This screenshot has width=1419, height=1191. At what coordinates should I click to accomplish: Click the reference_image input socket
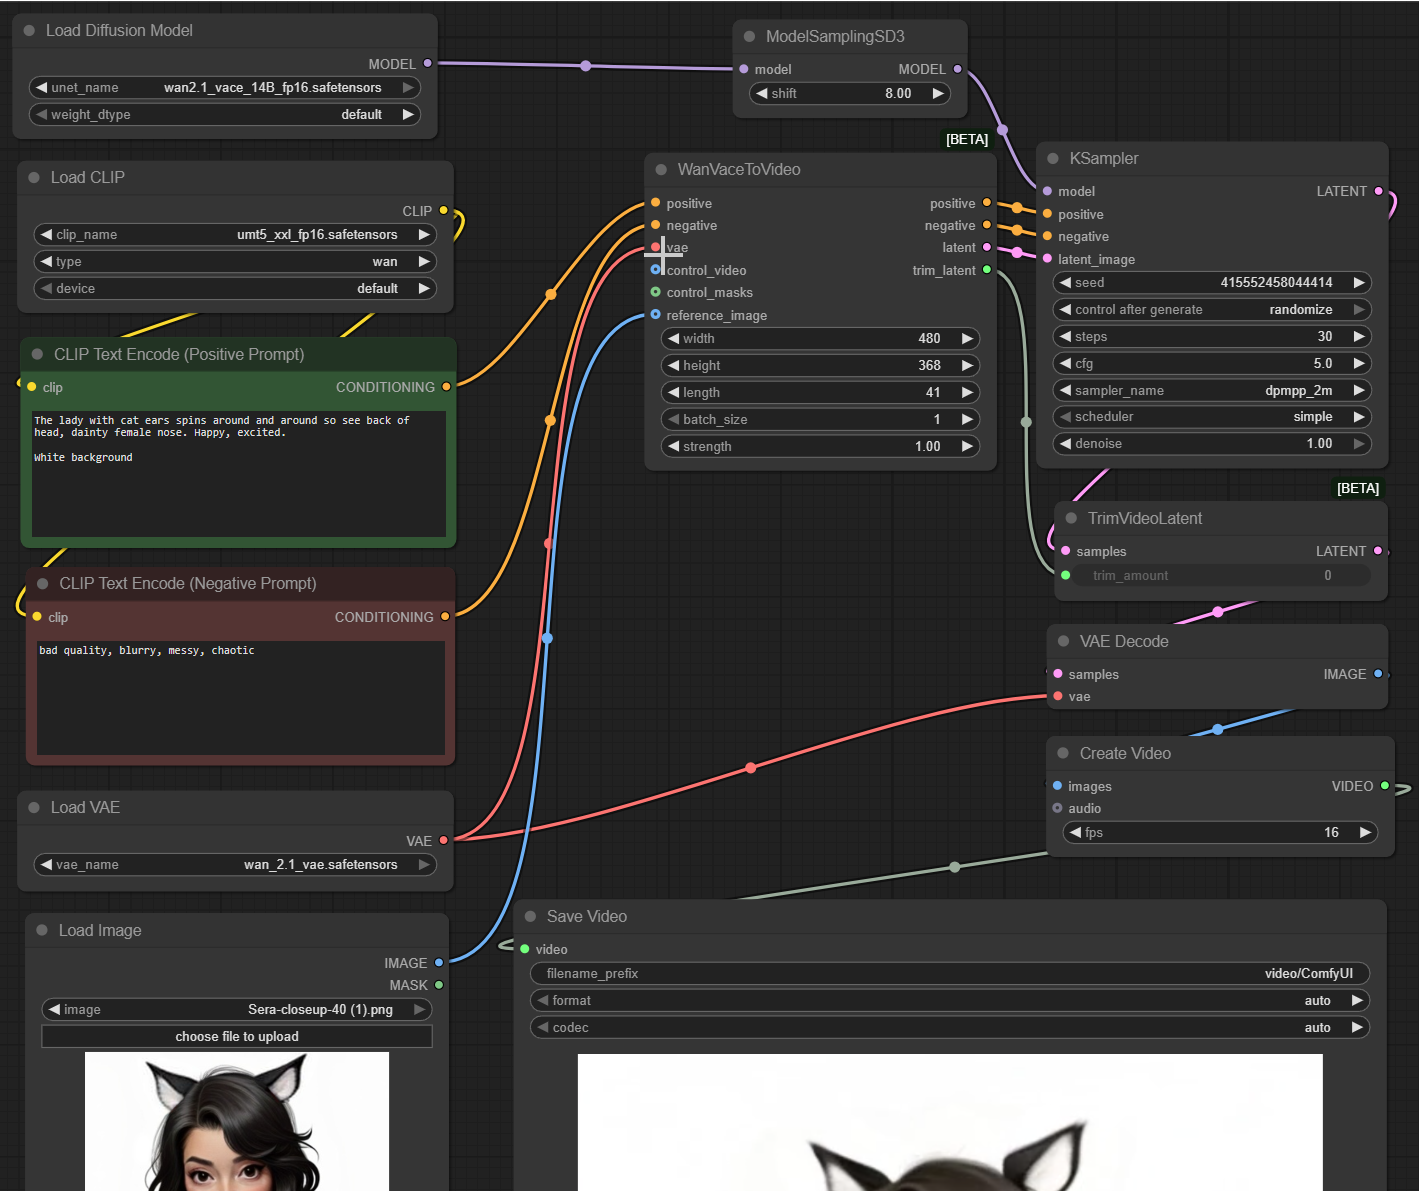coord(656,315)
